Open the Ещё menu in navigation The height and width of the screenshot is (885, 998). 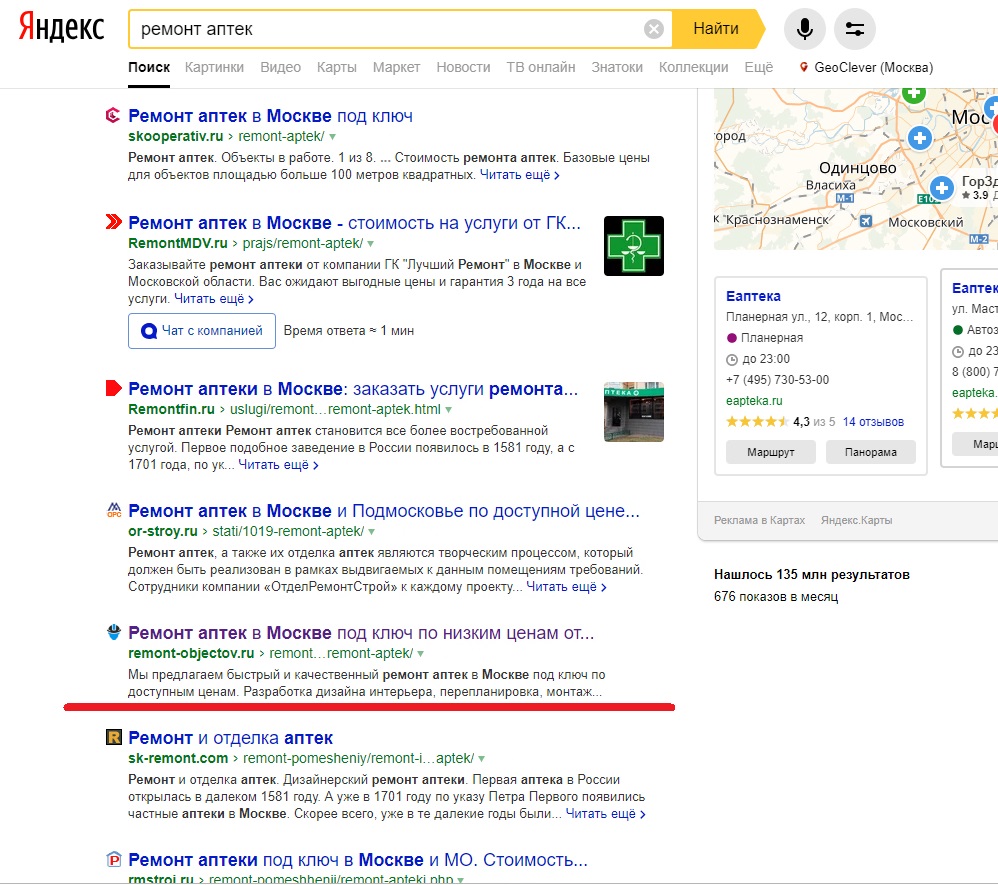click(759, 67)
